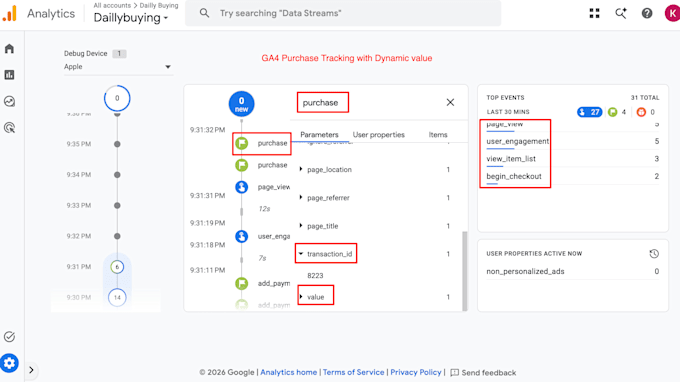Close the purchase event details panel
The image size is (680, 382).
click(450, 102)
